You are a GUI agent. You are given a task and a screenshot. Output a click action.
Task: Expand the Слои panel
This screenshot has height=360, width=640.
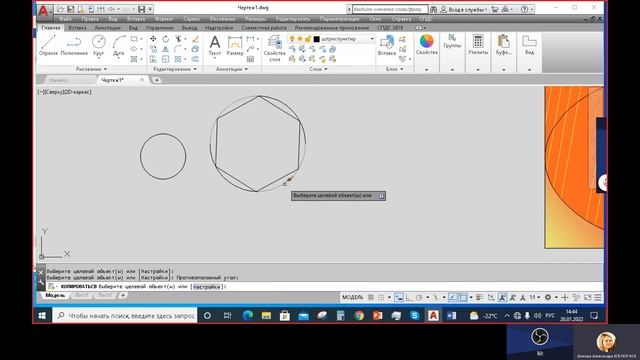click(318, 69)
